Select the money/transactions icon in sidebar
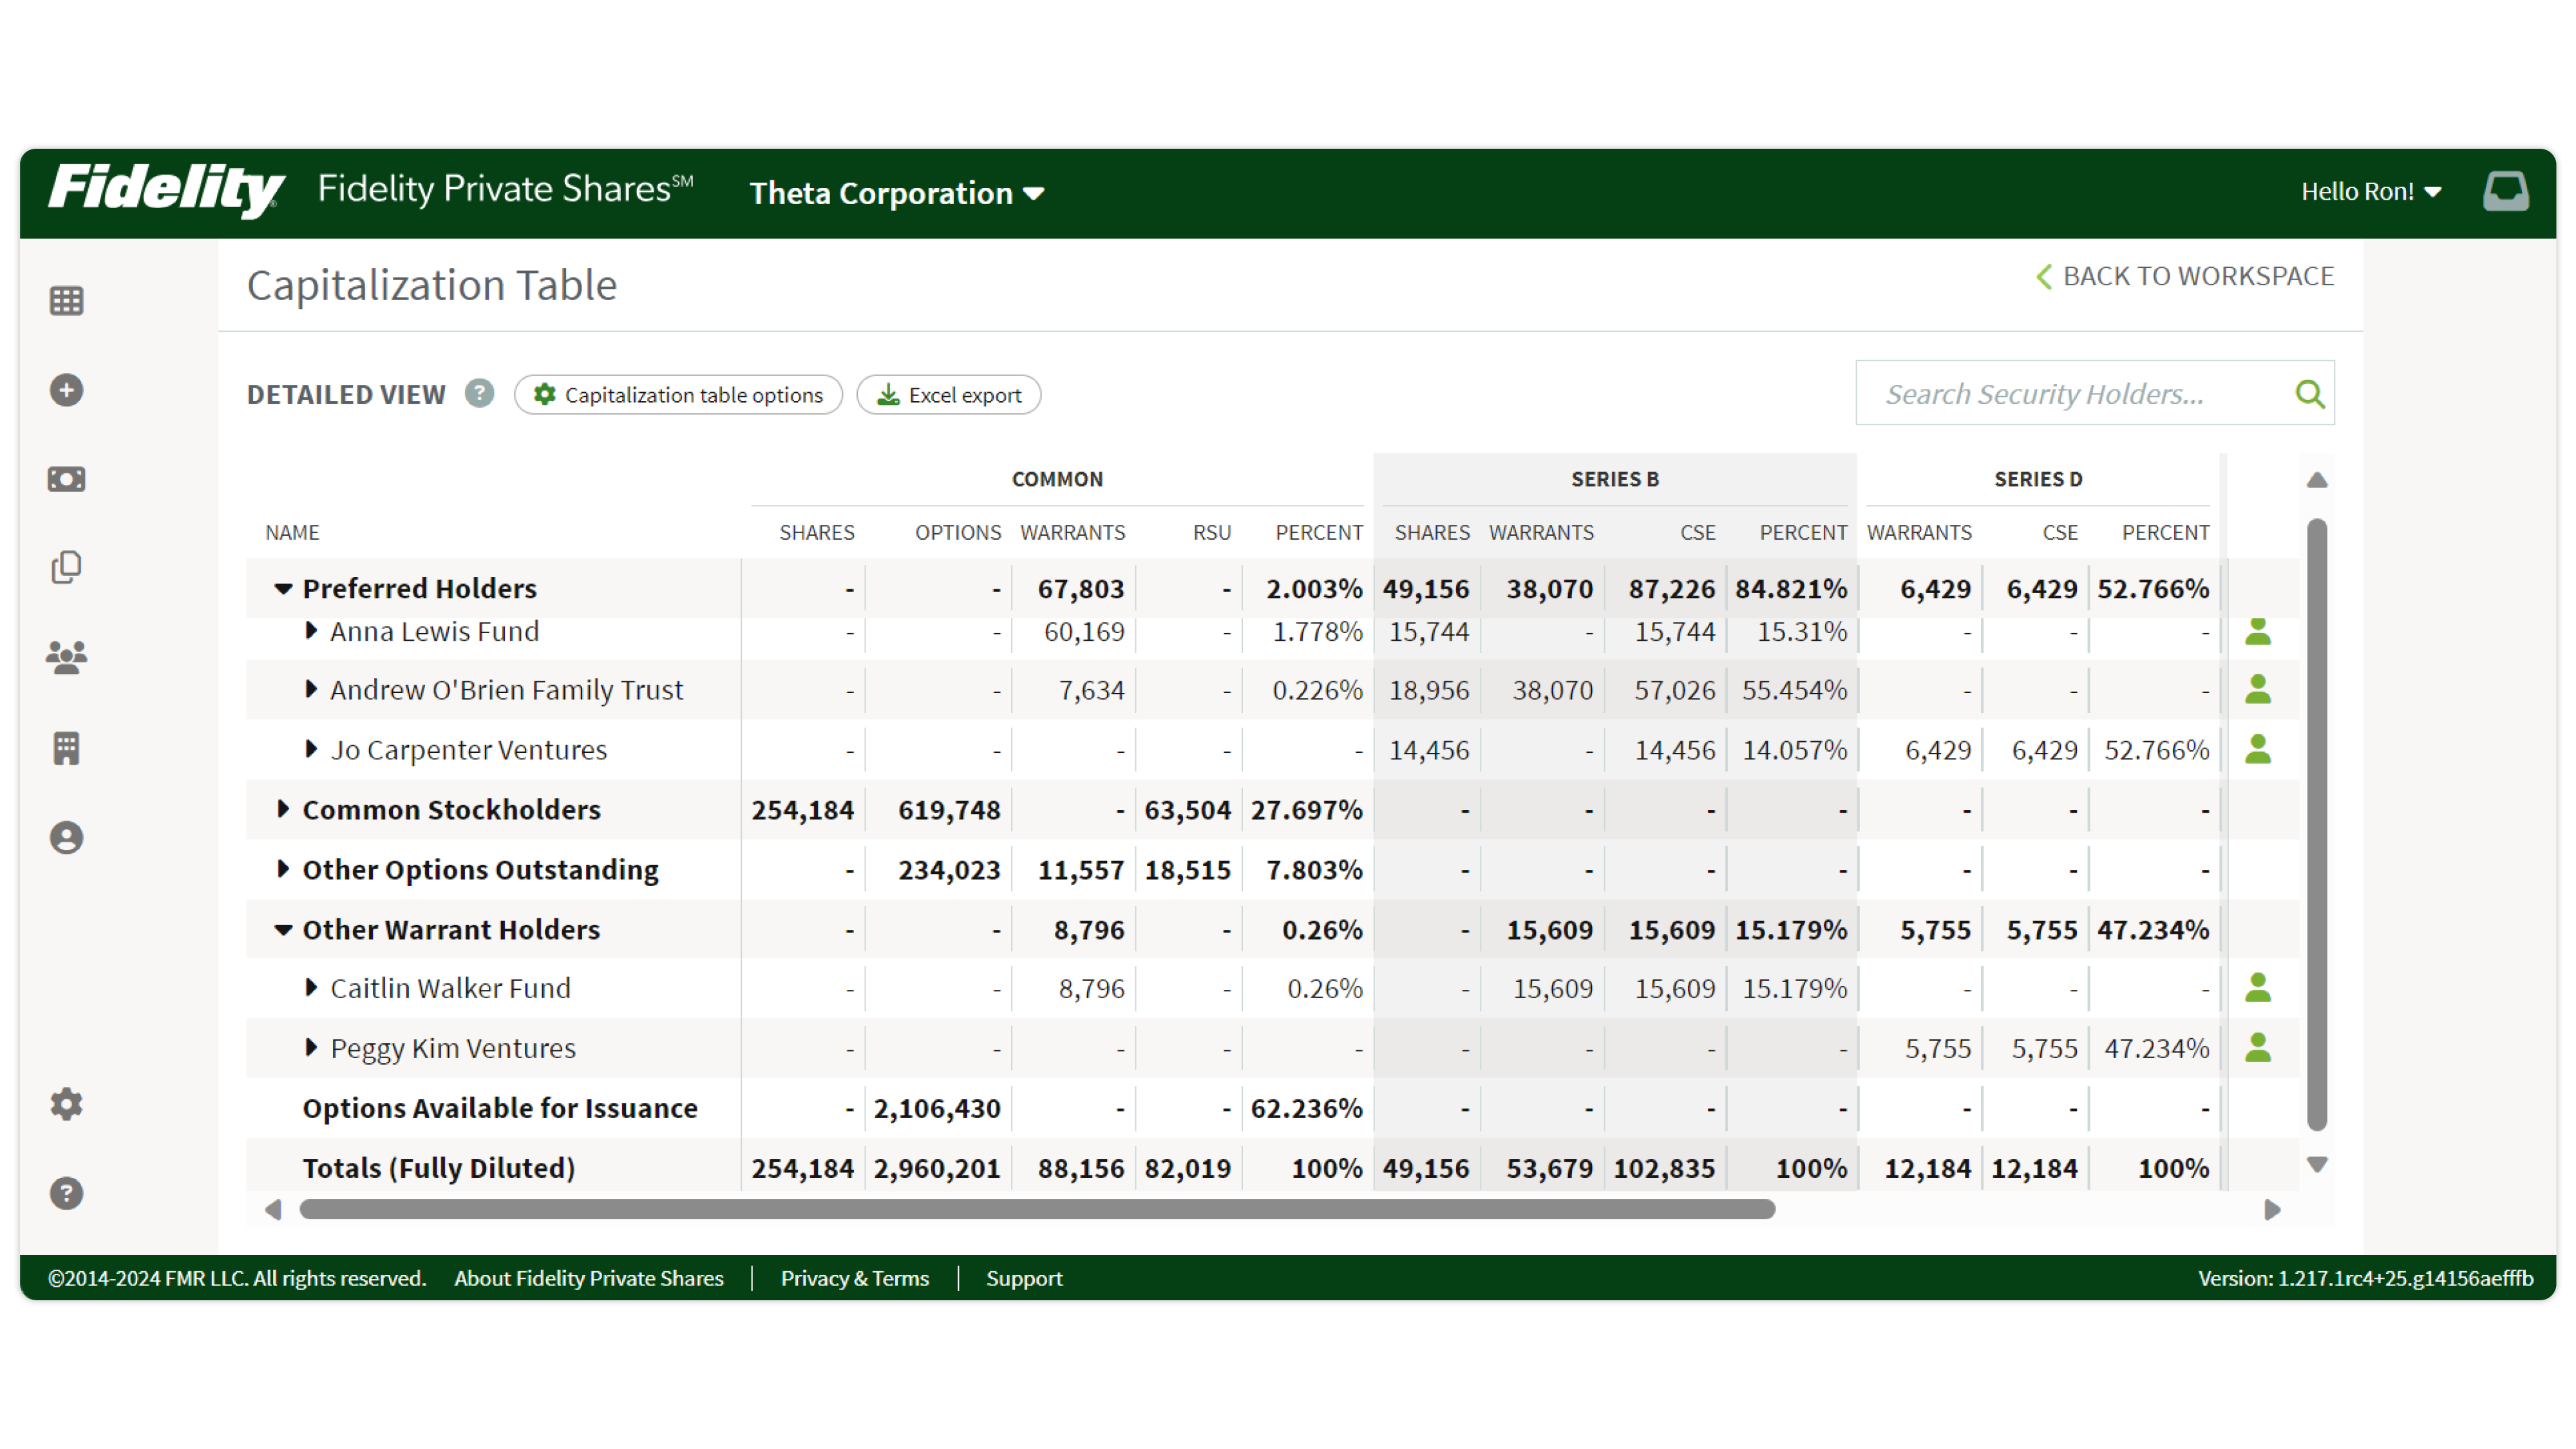2576x1449 pixels. [x=66, y=479]
